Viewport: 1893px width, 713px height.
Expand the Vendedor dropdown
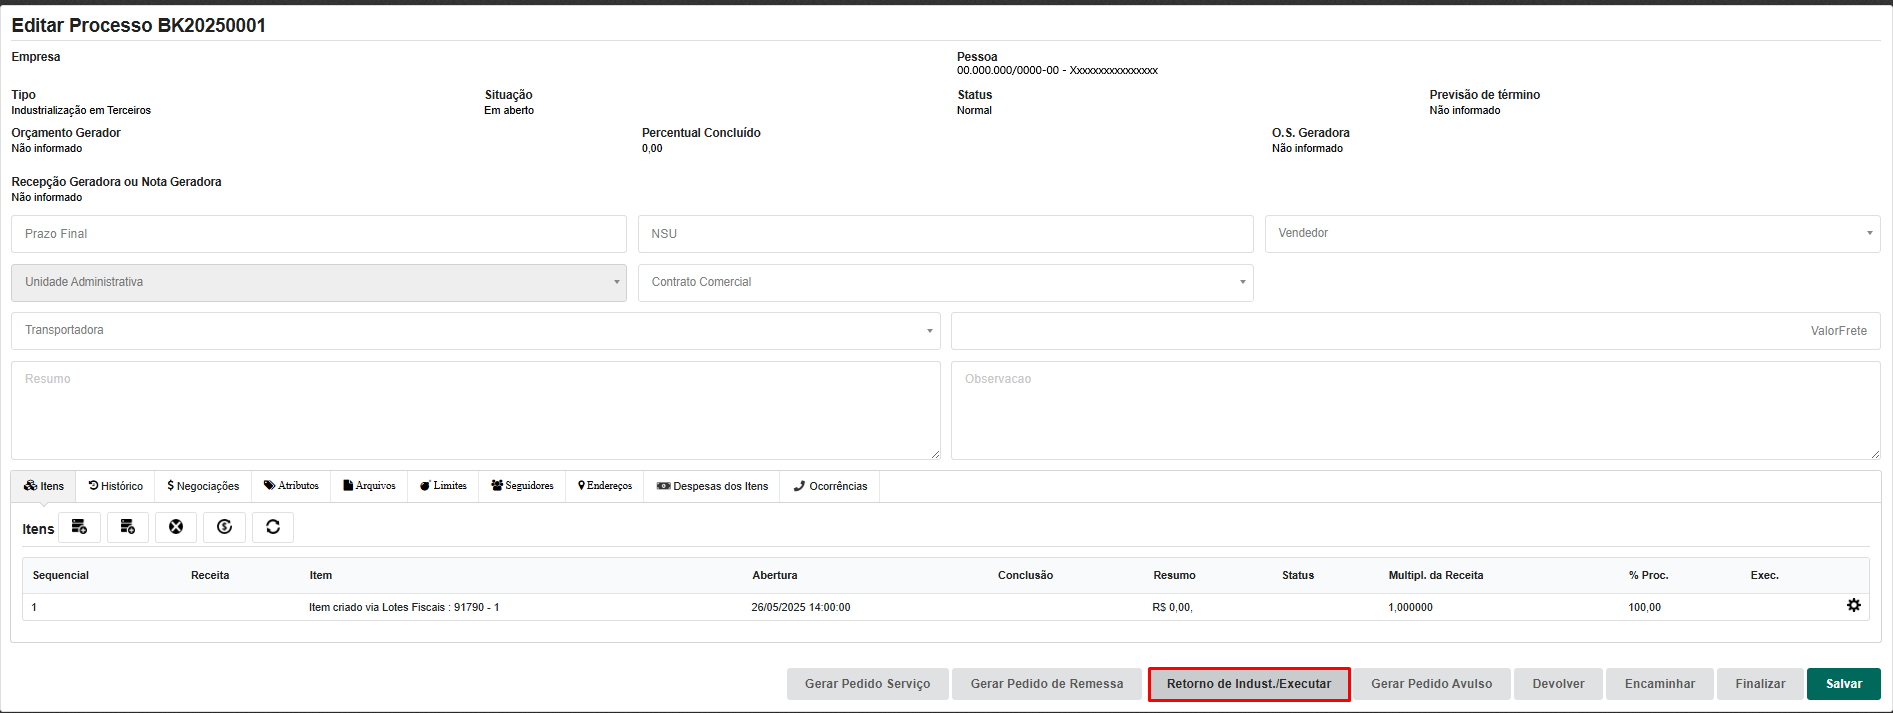click(1572, 234)
